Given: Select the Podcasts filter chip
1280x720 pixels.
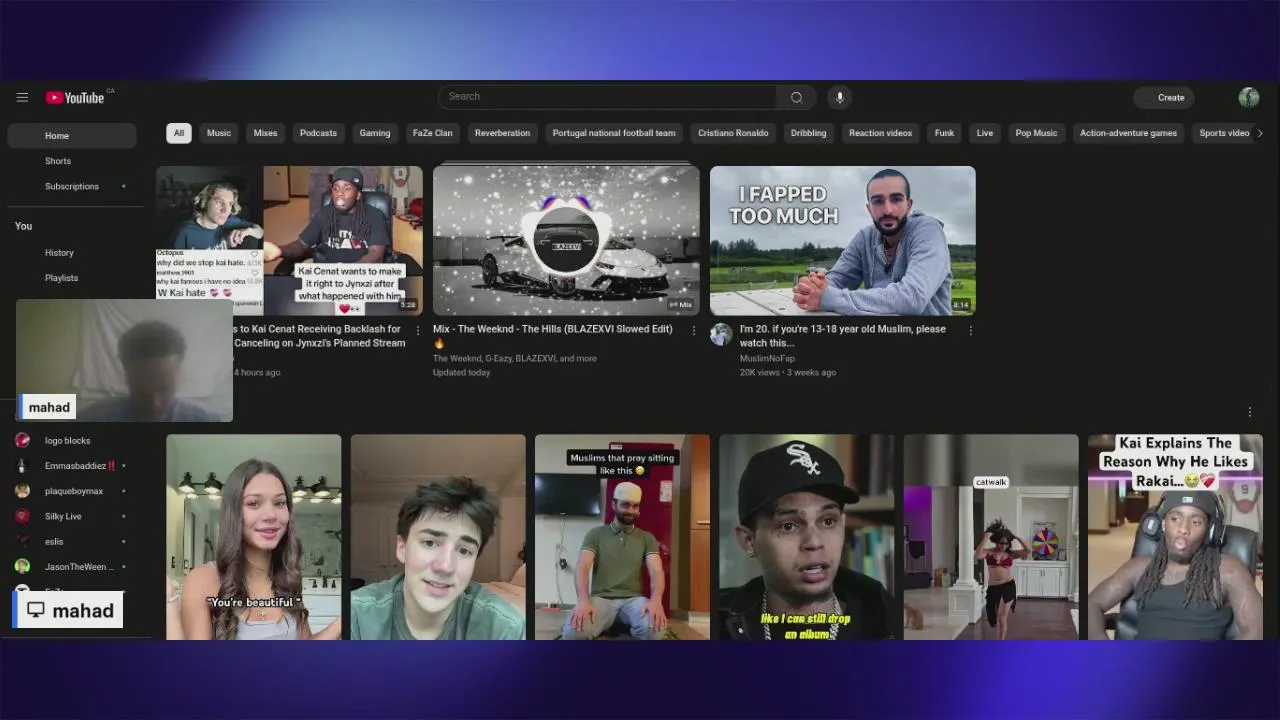Looking at the screenshot, I should (x=318, y=133).
